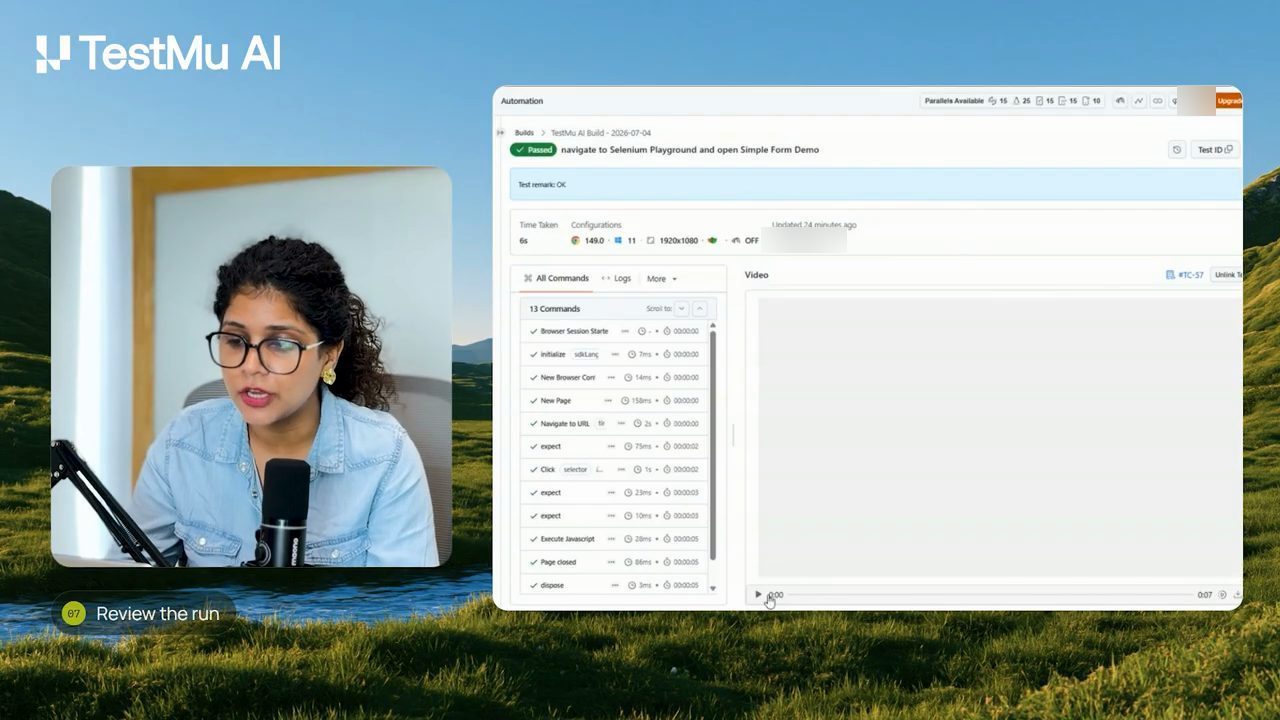
Task: Select the dispose command
Action: (x=614, y=585)
